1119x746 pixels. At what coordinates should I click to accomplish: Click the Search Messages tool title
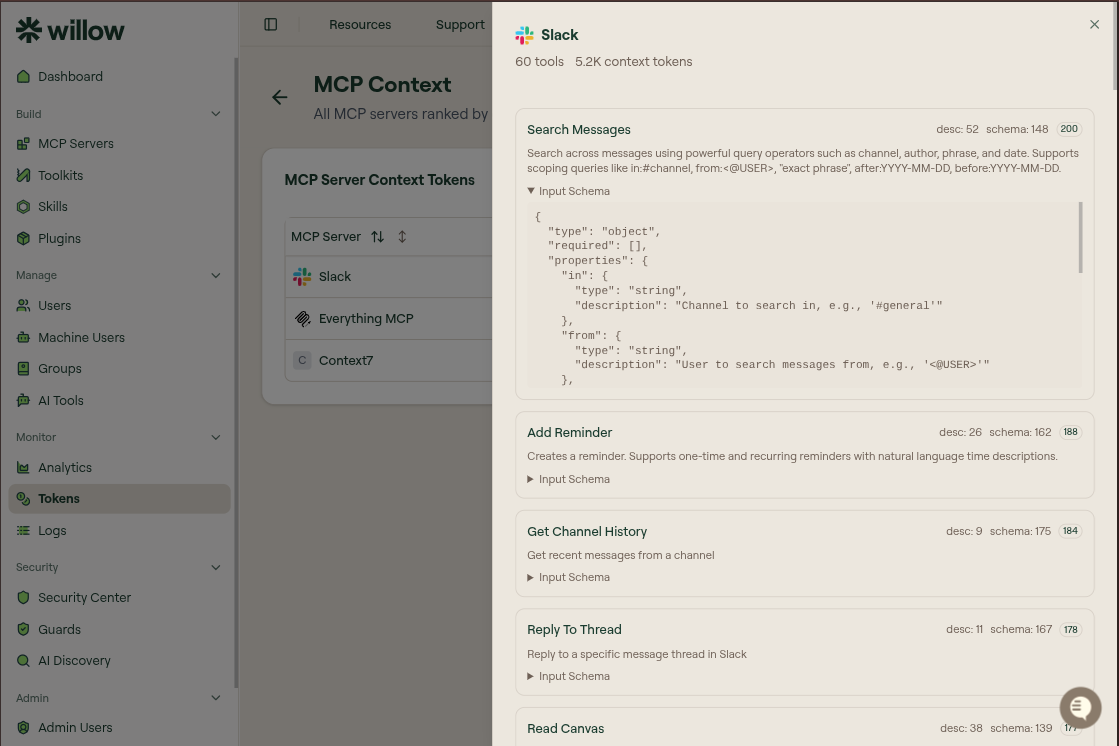tap(579, 129)
